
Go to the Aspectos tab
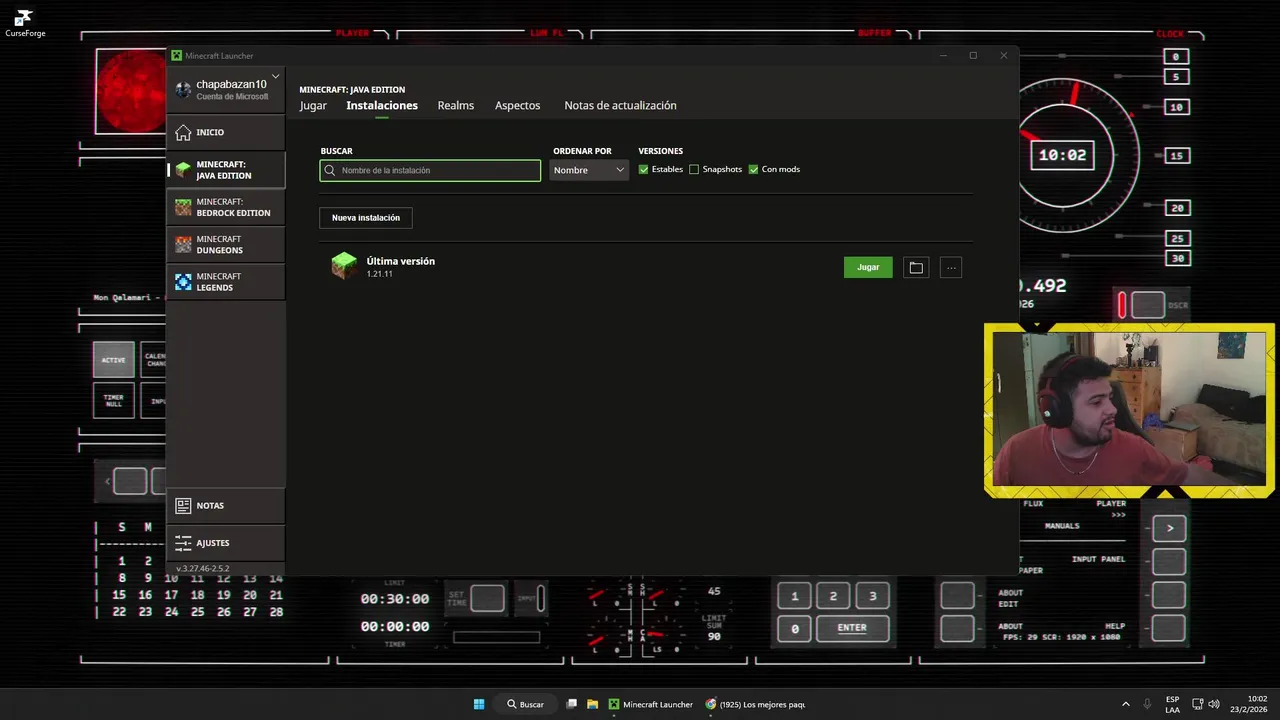(517, 105)
